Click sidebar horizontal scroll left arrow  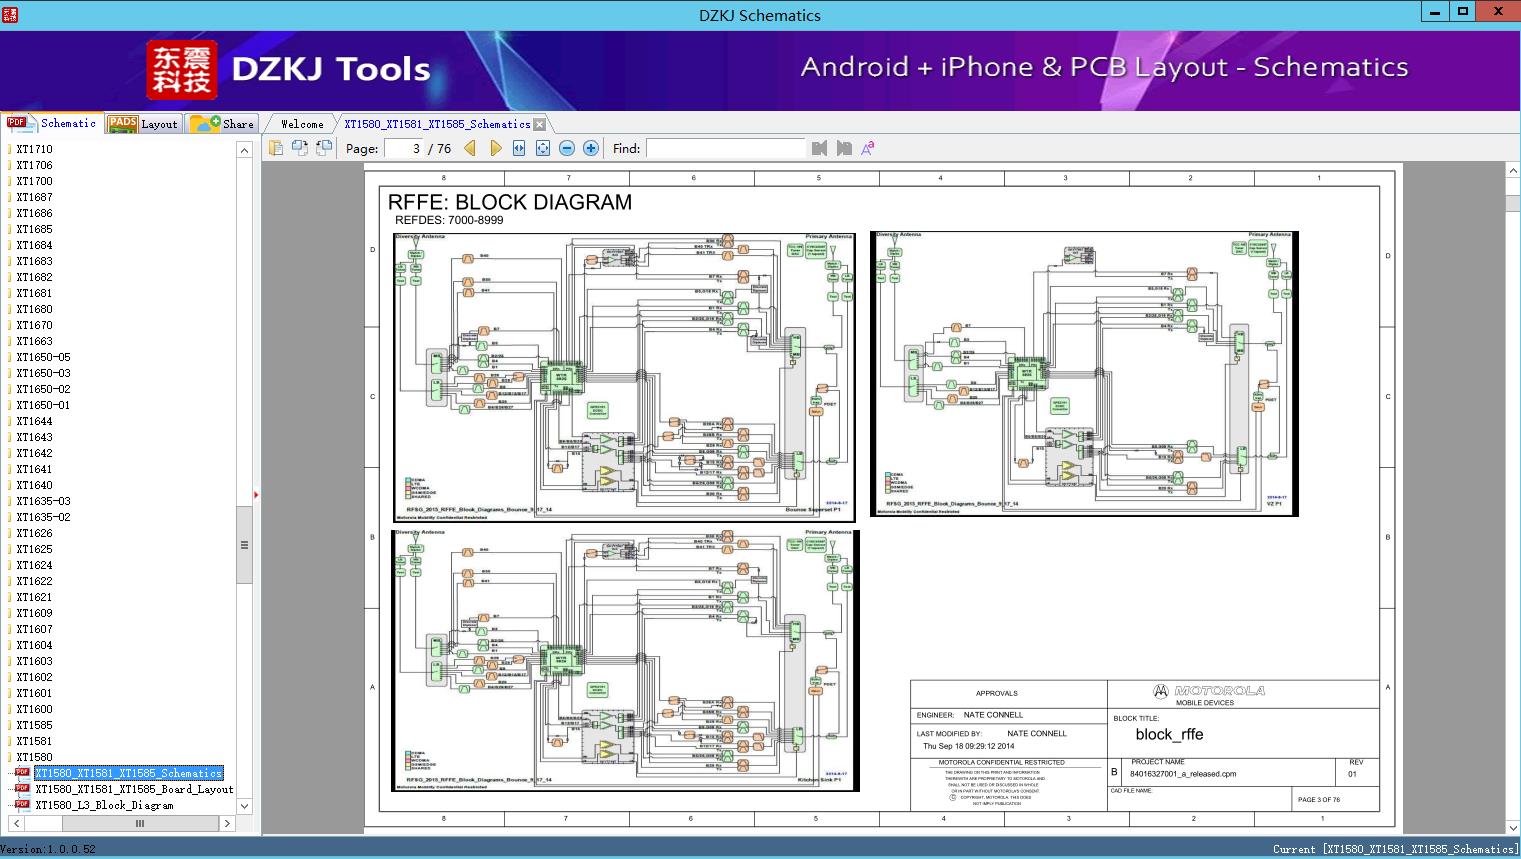point(16,823)
